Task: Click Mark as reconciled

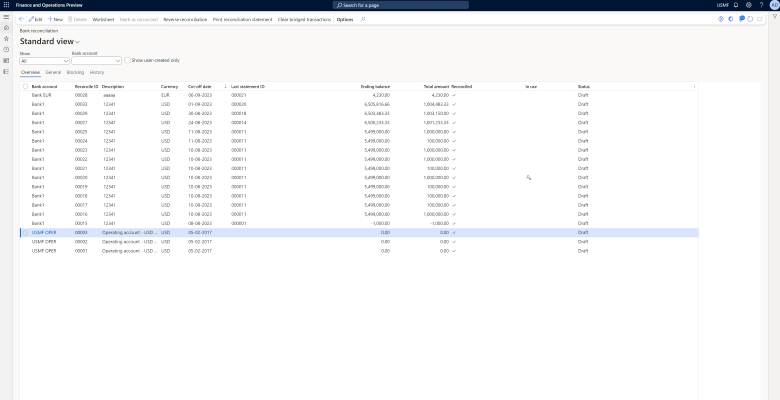Action: click(139, 19)
